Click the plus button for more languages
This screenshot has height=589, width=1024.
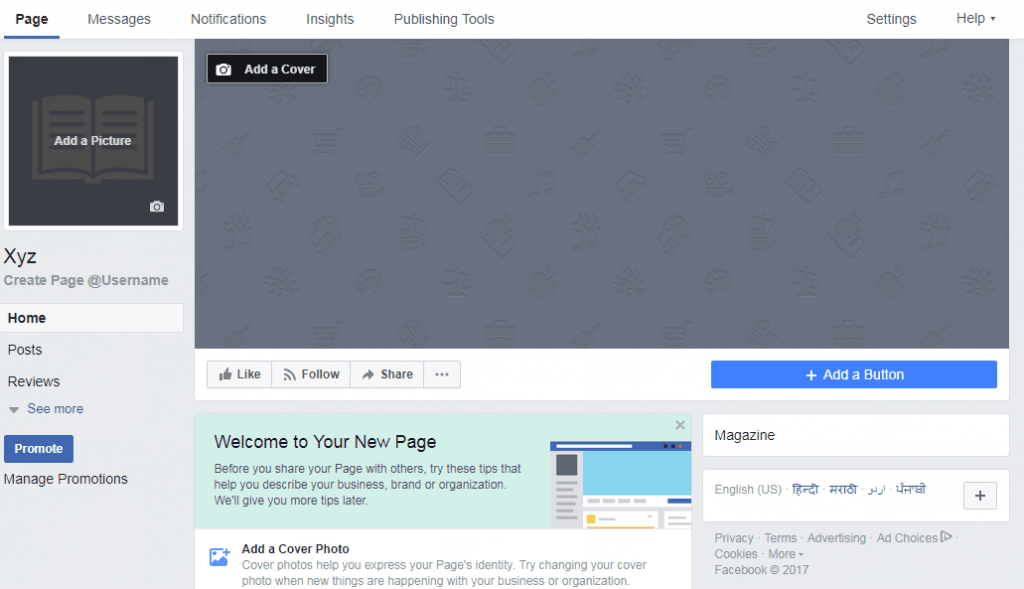(x=980, y=496)
